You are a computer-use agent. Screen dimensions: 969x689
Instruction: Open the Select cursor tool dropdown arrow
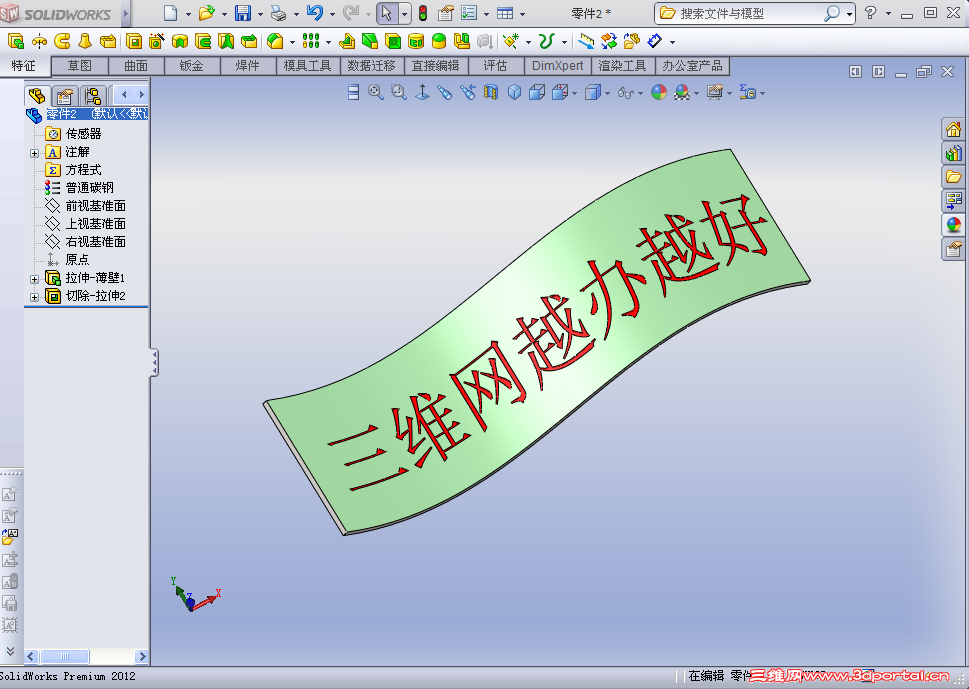(404, 14)
